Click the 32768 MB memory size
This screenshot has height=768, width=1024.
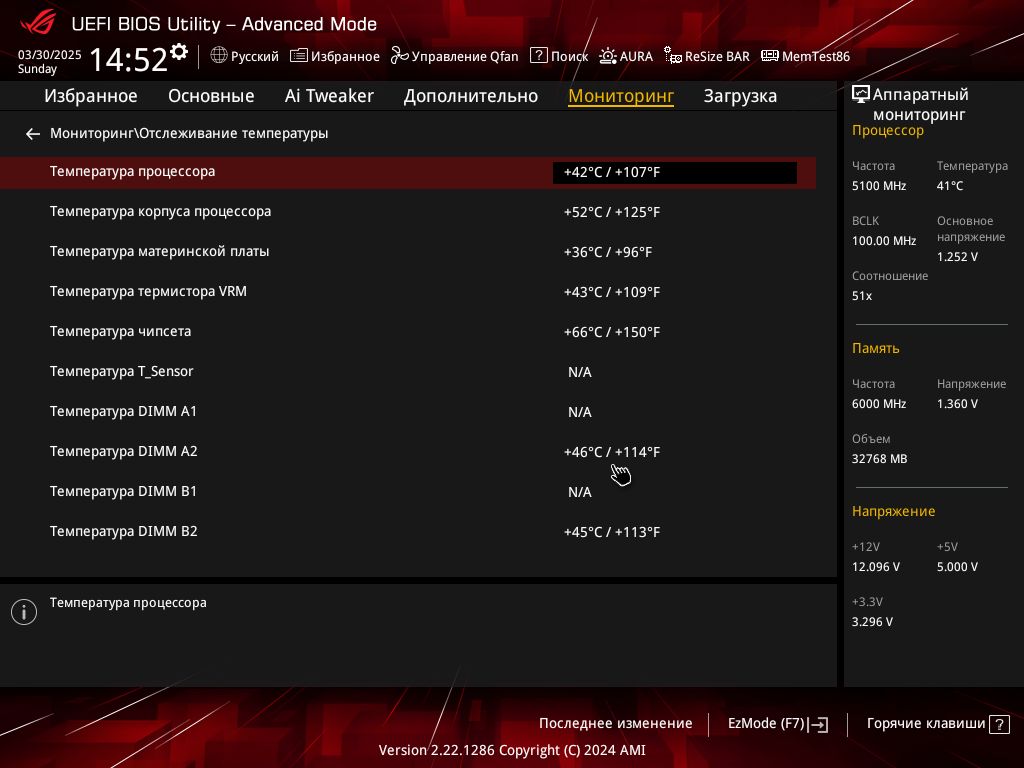pyautogui.click(x=880, y=459)
